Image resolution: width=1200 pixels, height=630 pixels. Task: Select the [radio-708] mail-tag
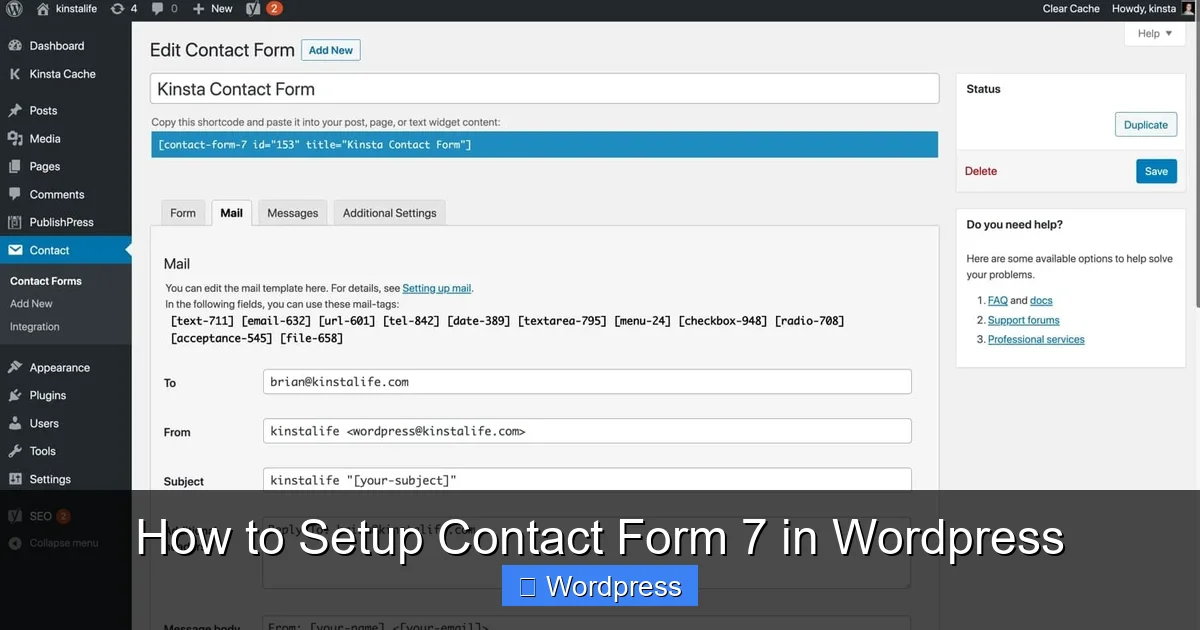pos(810,321)
